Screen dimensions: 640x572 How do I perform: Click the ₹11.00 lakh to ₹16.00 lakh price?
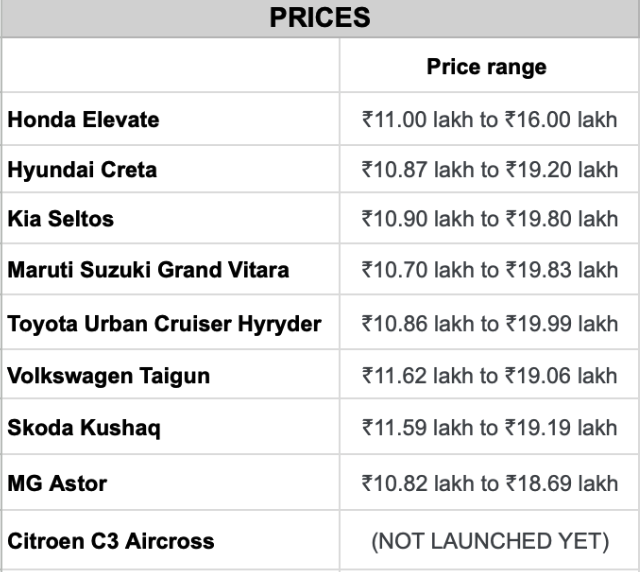pos(489,120)
